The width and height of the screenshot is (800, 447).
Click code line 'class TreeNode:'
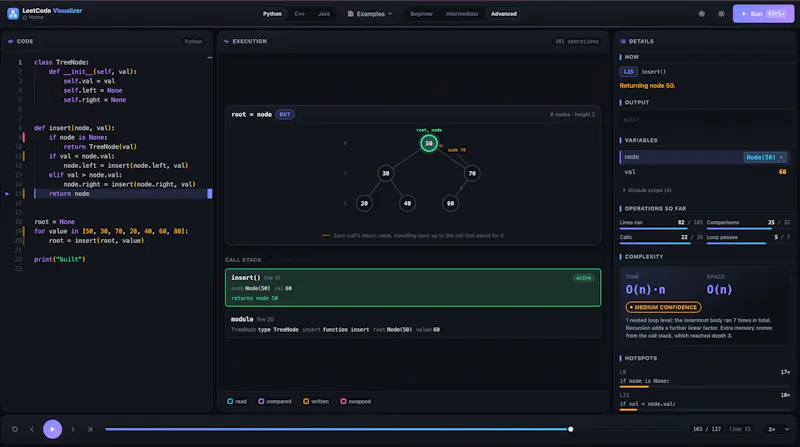(61, 62)
